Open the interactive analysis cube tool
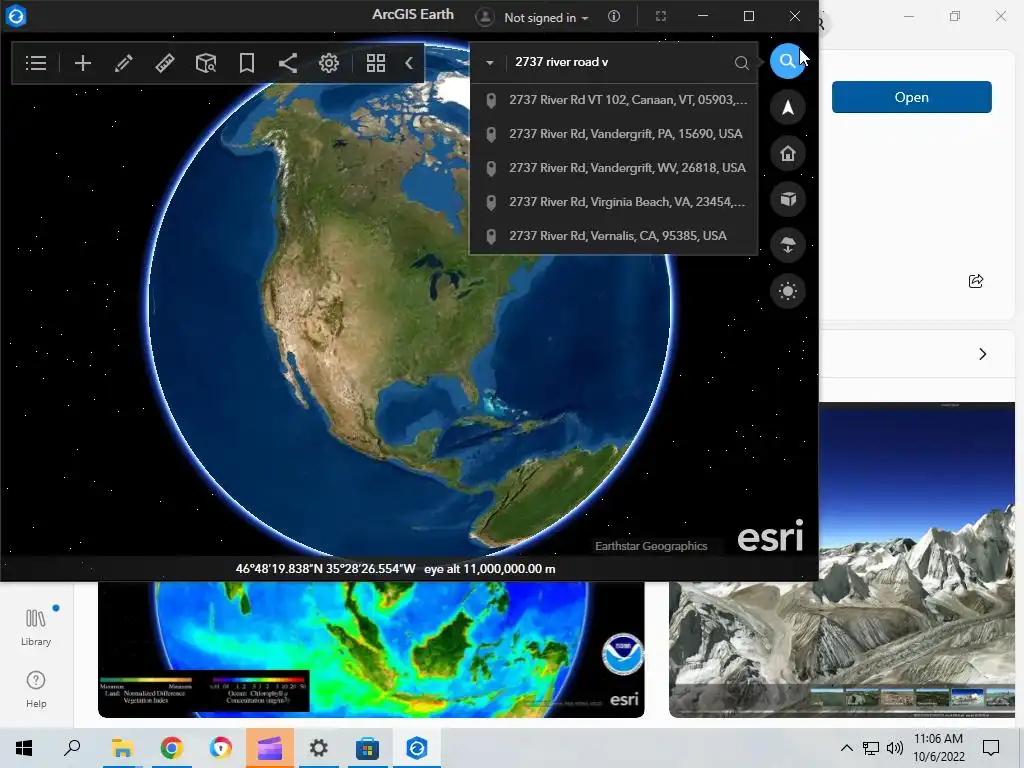Image resolution: width=1024 pixels, height=768 pixels. [206, 63]
